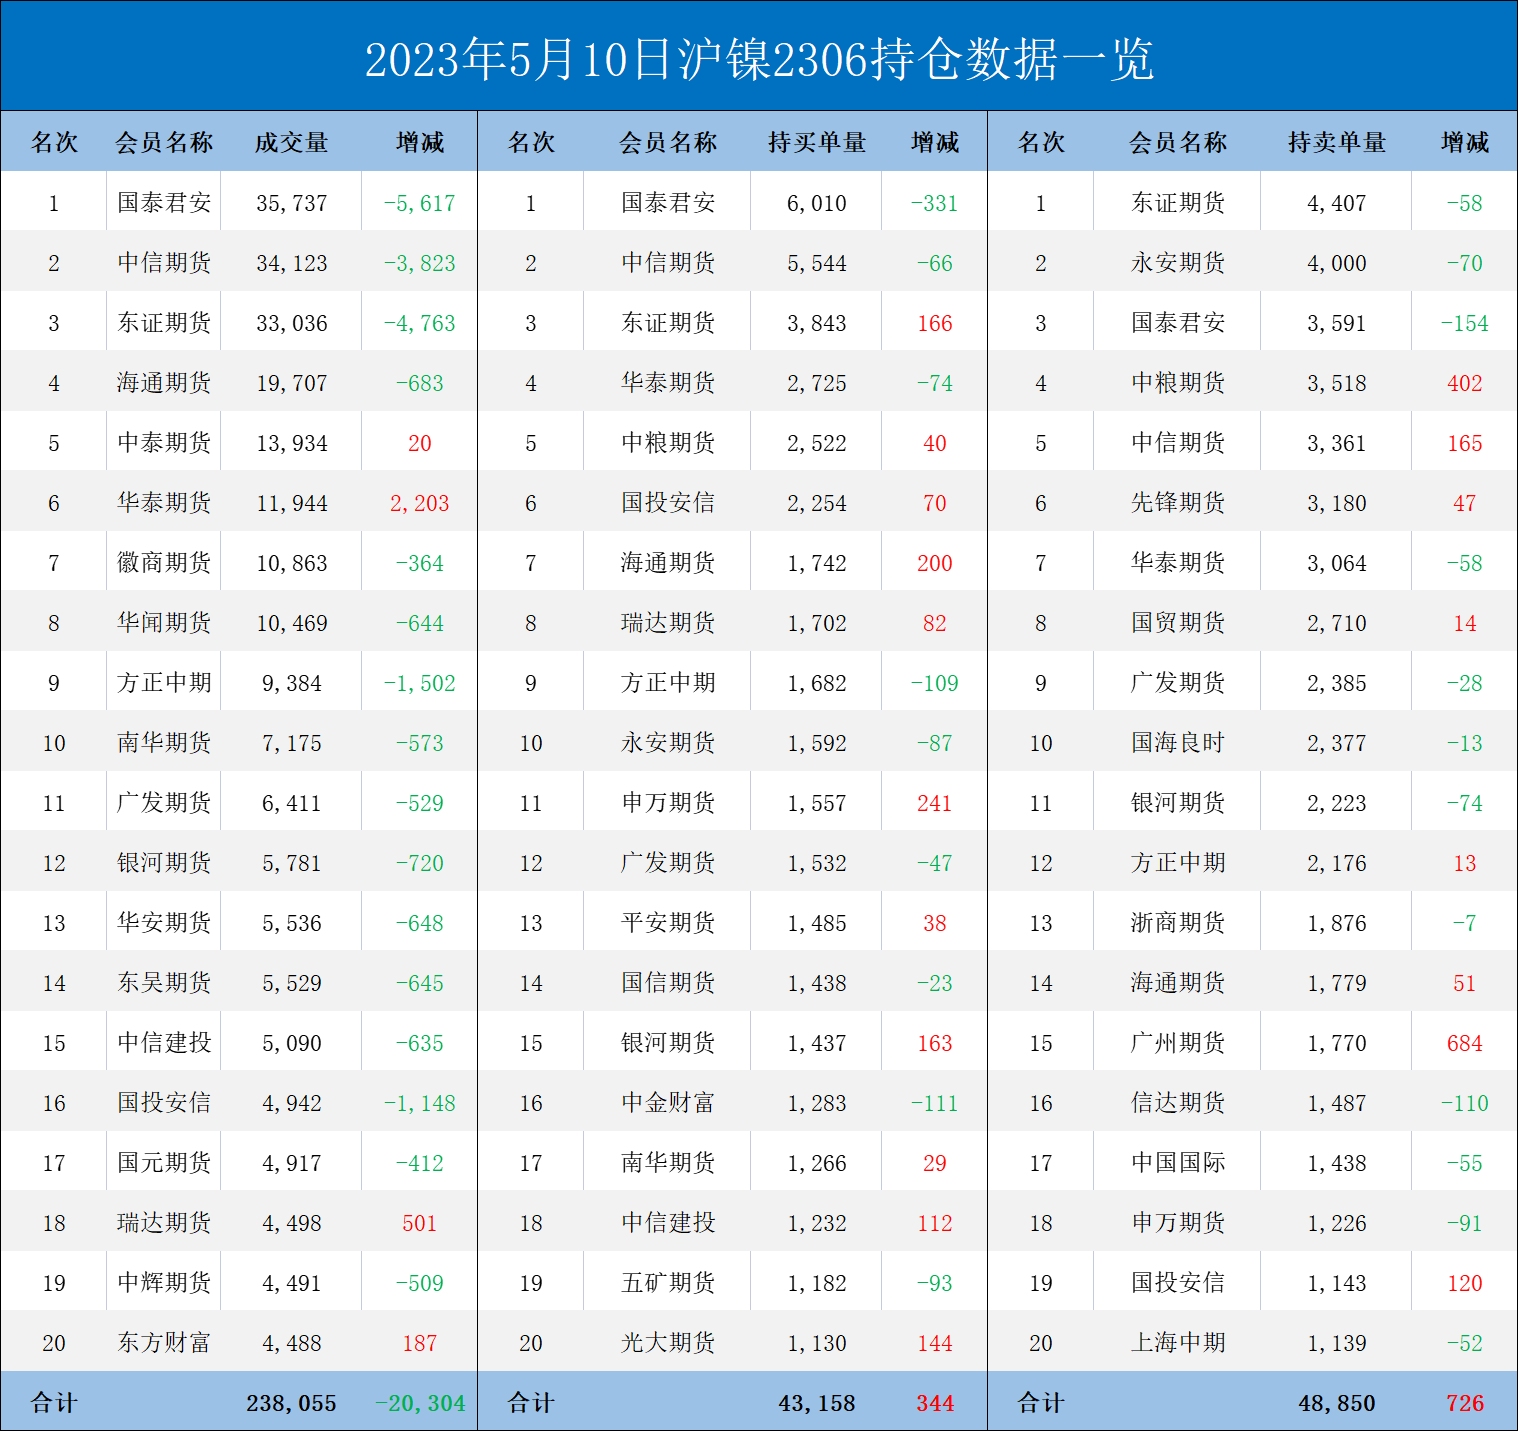Select the short position value 2,710

pyautogui.click(x=1336, y=623)
